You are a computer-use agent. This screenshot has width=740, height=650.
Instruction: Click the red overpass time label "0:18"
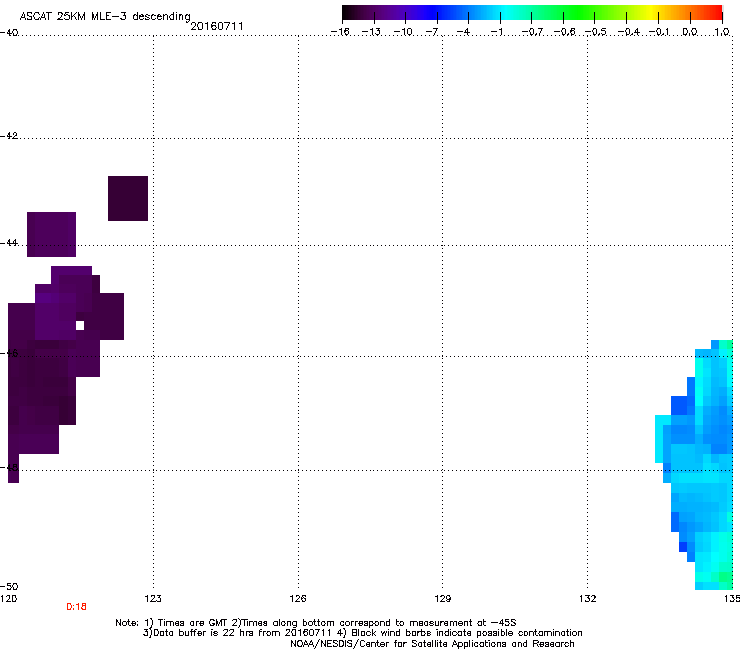[x=76, y=607]
